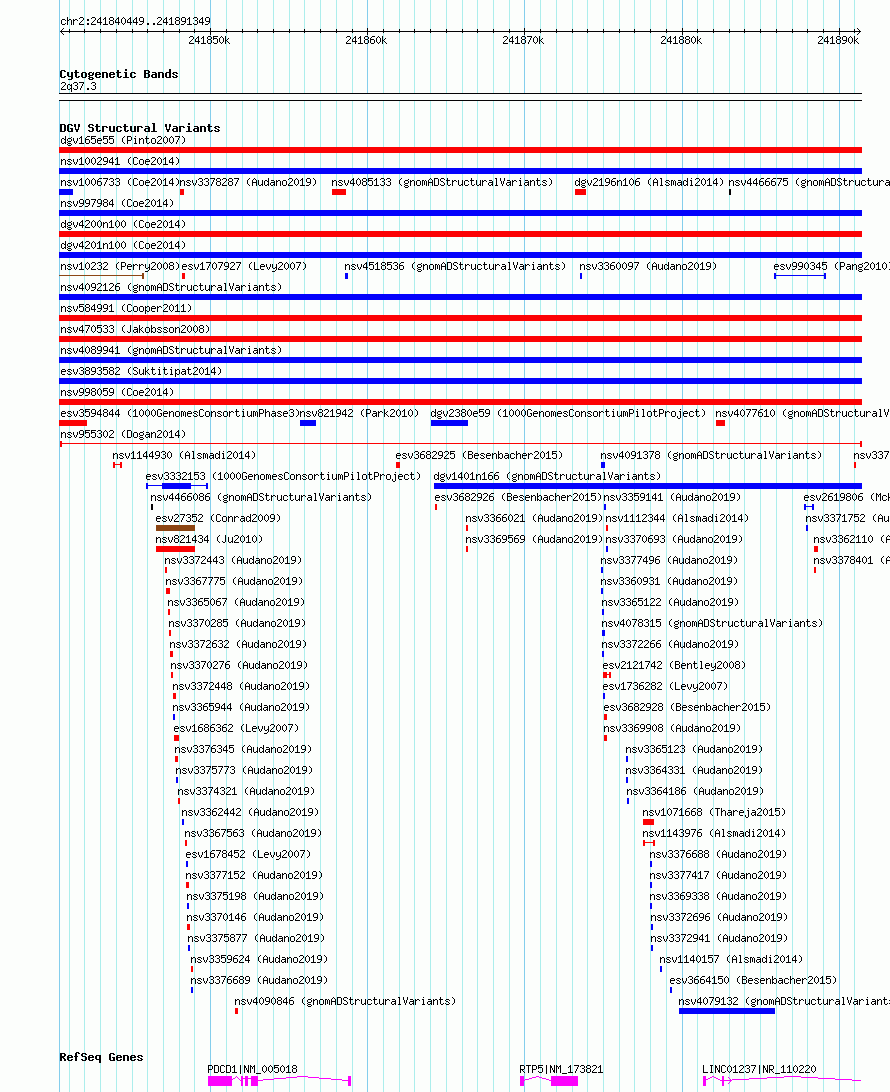Click nsv3360097 (Audano2019) label
The image size is (890, 1092).
click(648, 266)
